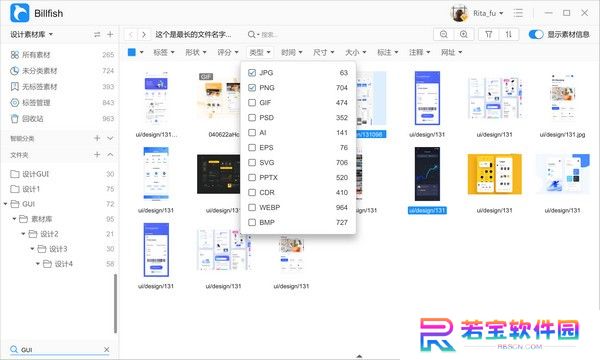
Task: Add a new 文件夹 with plus
Action: [x=97, y=155]
